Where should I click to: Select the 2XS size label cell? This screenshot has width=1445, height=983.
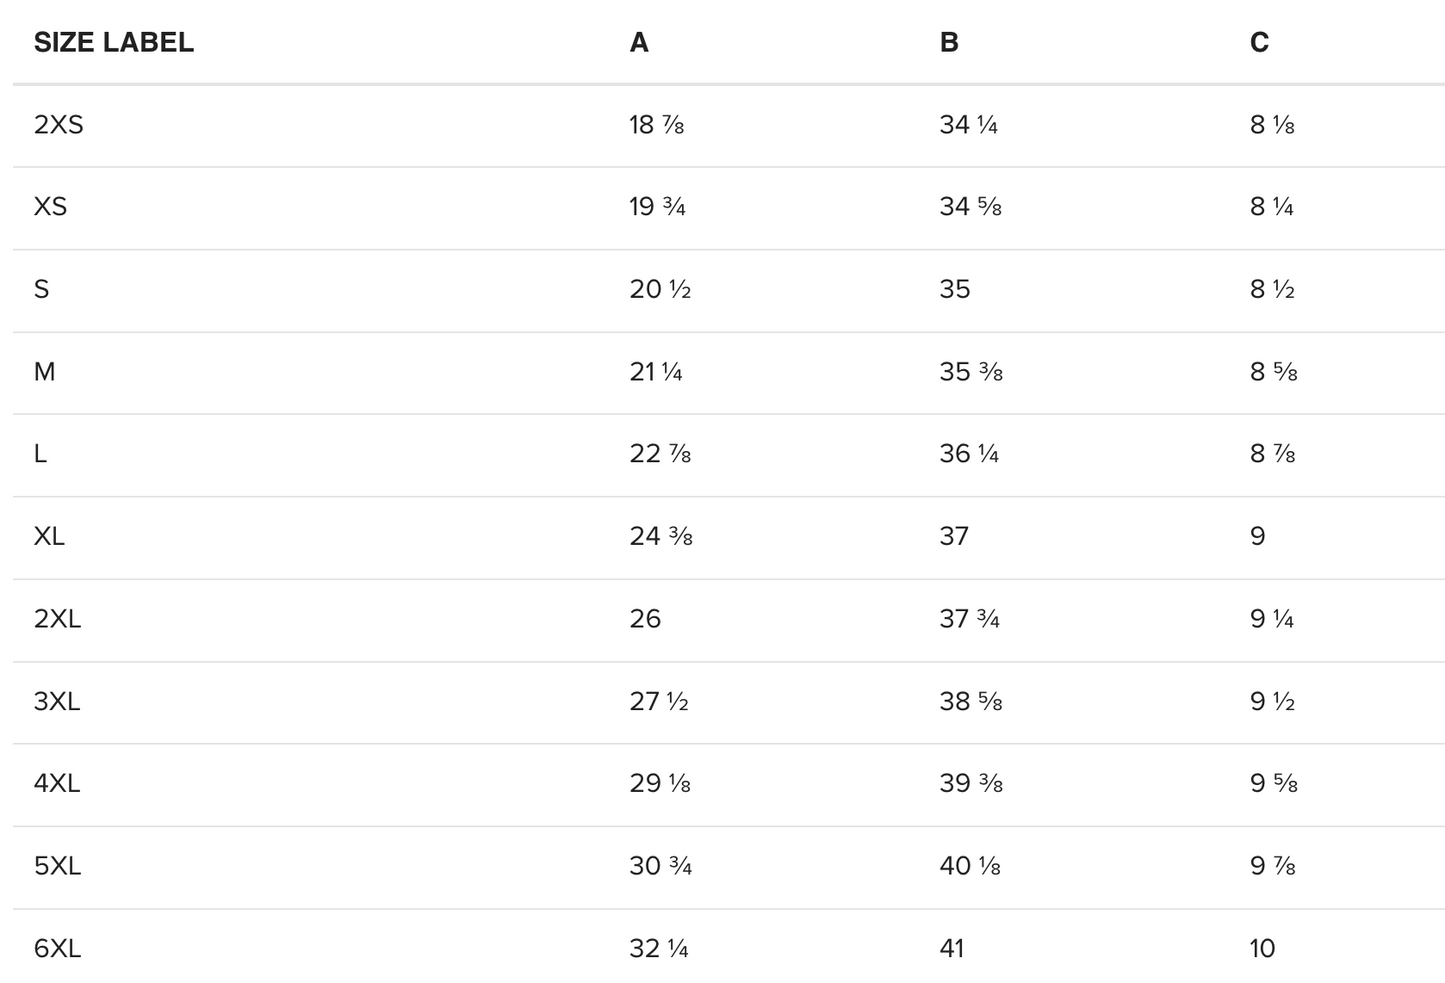click(x=59, y=125)
